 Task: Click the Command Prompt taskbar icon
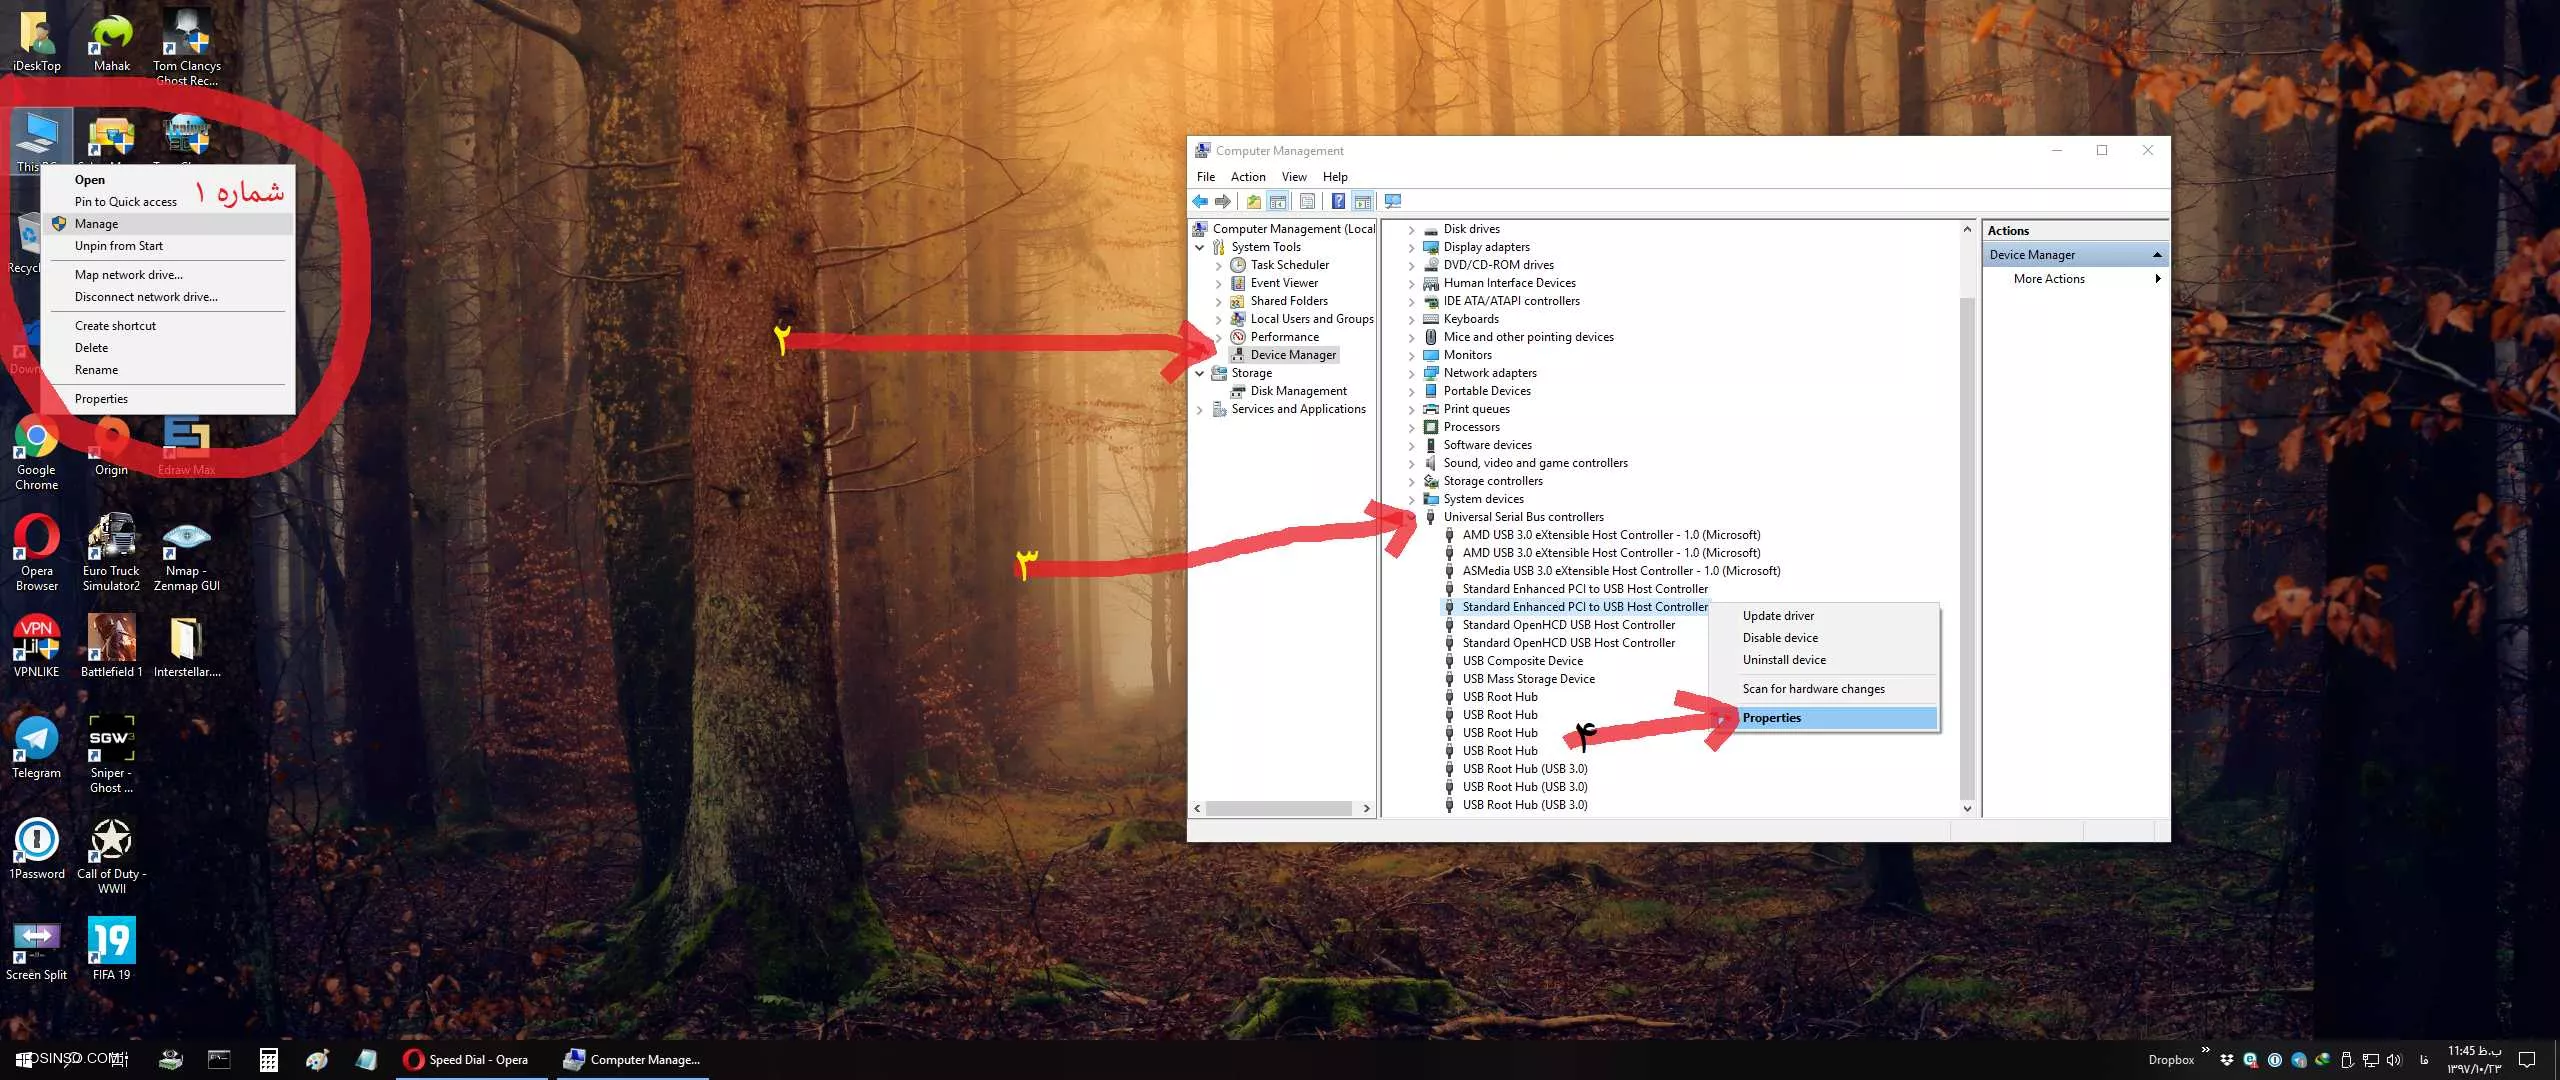pos(219,1060)
